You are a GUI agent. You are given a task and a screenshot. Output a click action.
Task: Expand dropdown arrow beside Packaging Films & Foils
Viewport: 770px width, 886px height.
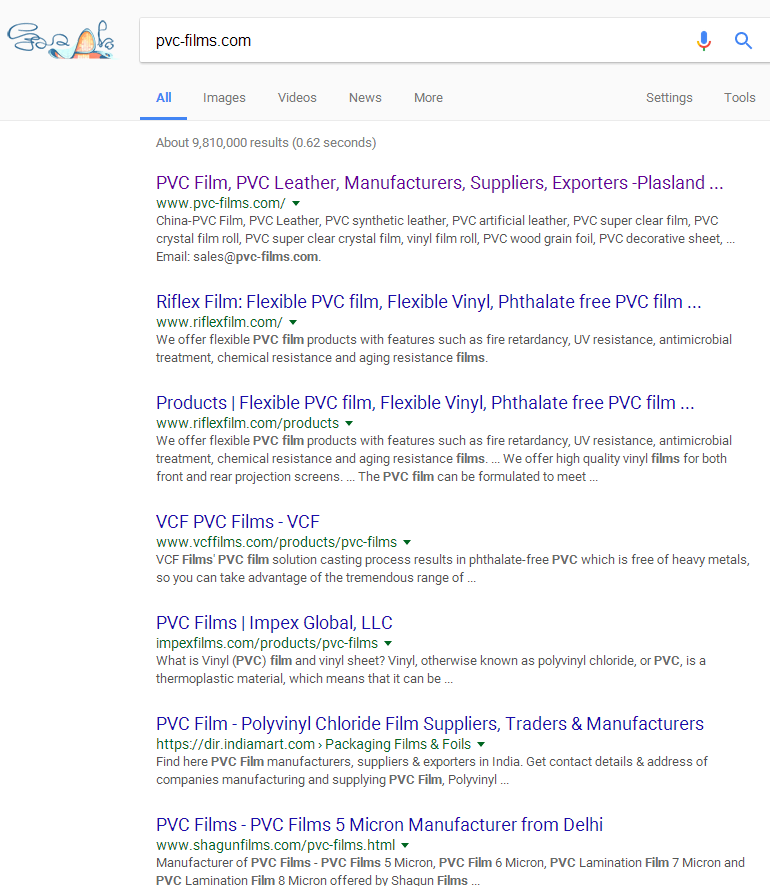[481, 745]
